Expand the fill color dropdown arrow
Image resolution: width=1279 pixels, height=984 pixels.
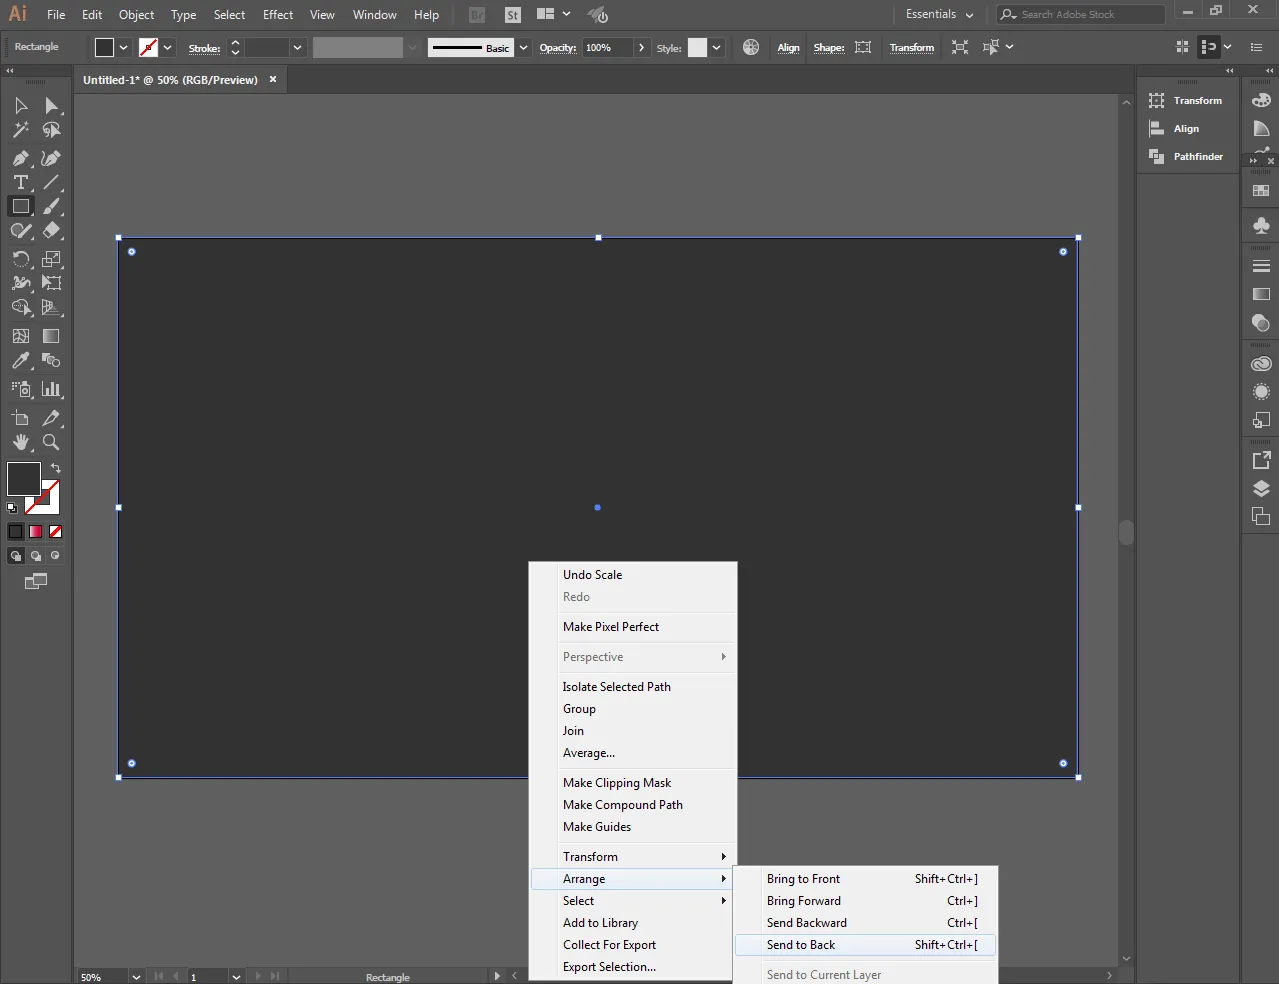(x=124, y=47)
